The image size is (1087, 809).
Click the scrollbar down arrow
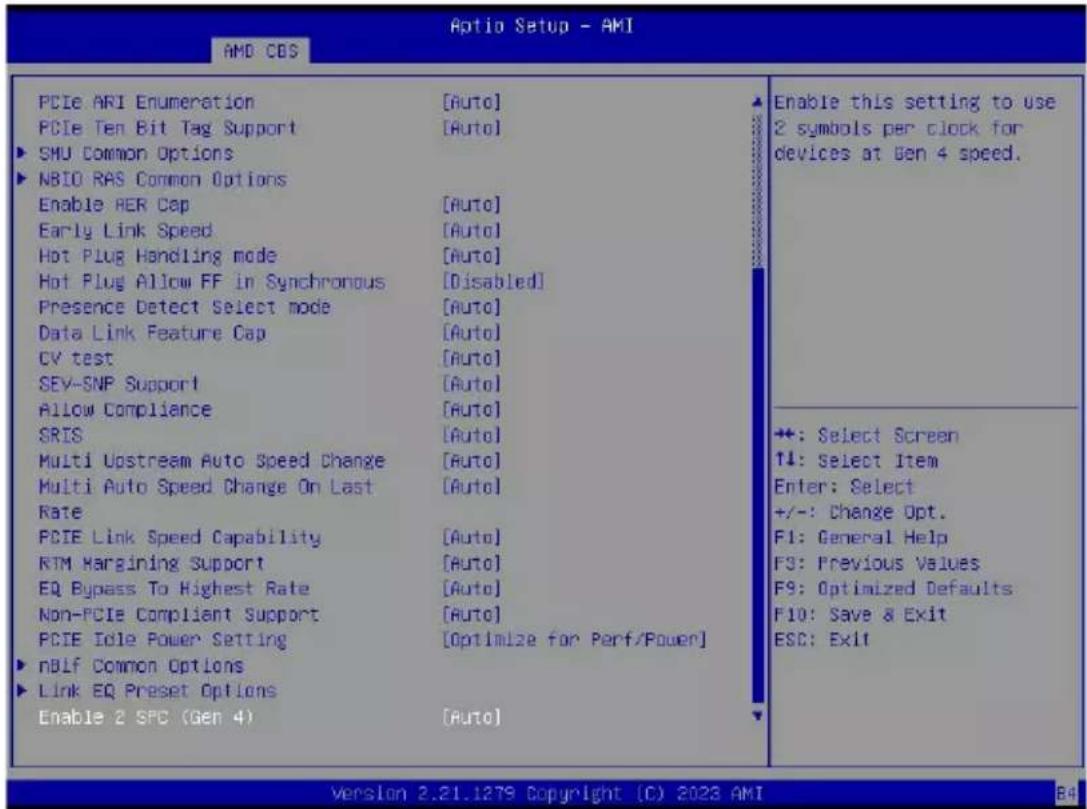[x=758, y=715]
